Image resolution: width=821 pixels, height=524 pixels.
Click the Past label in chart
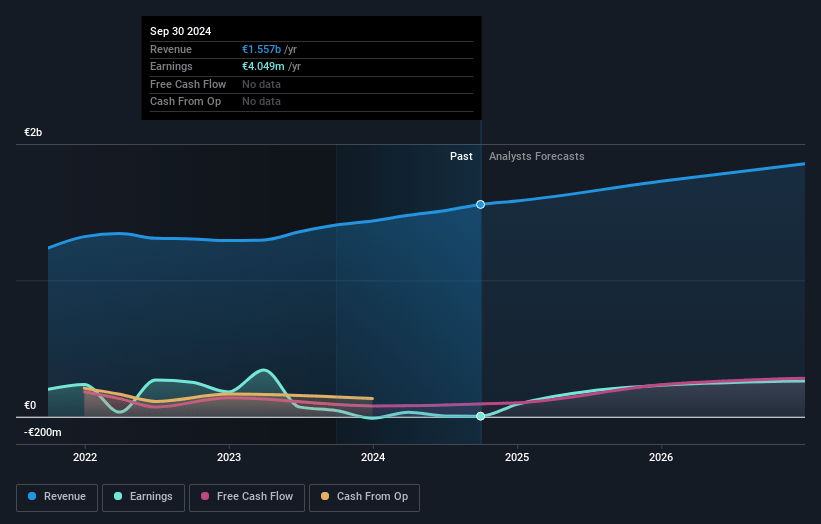click(461, 156)
